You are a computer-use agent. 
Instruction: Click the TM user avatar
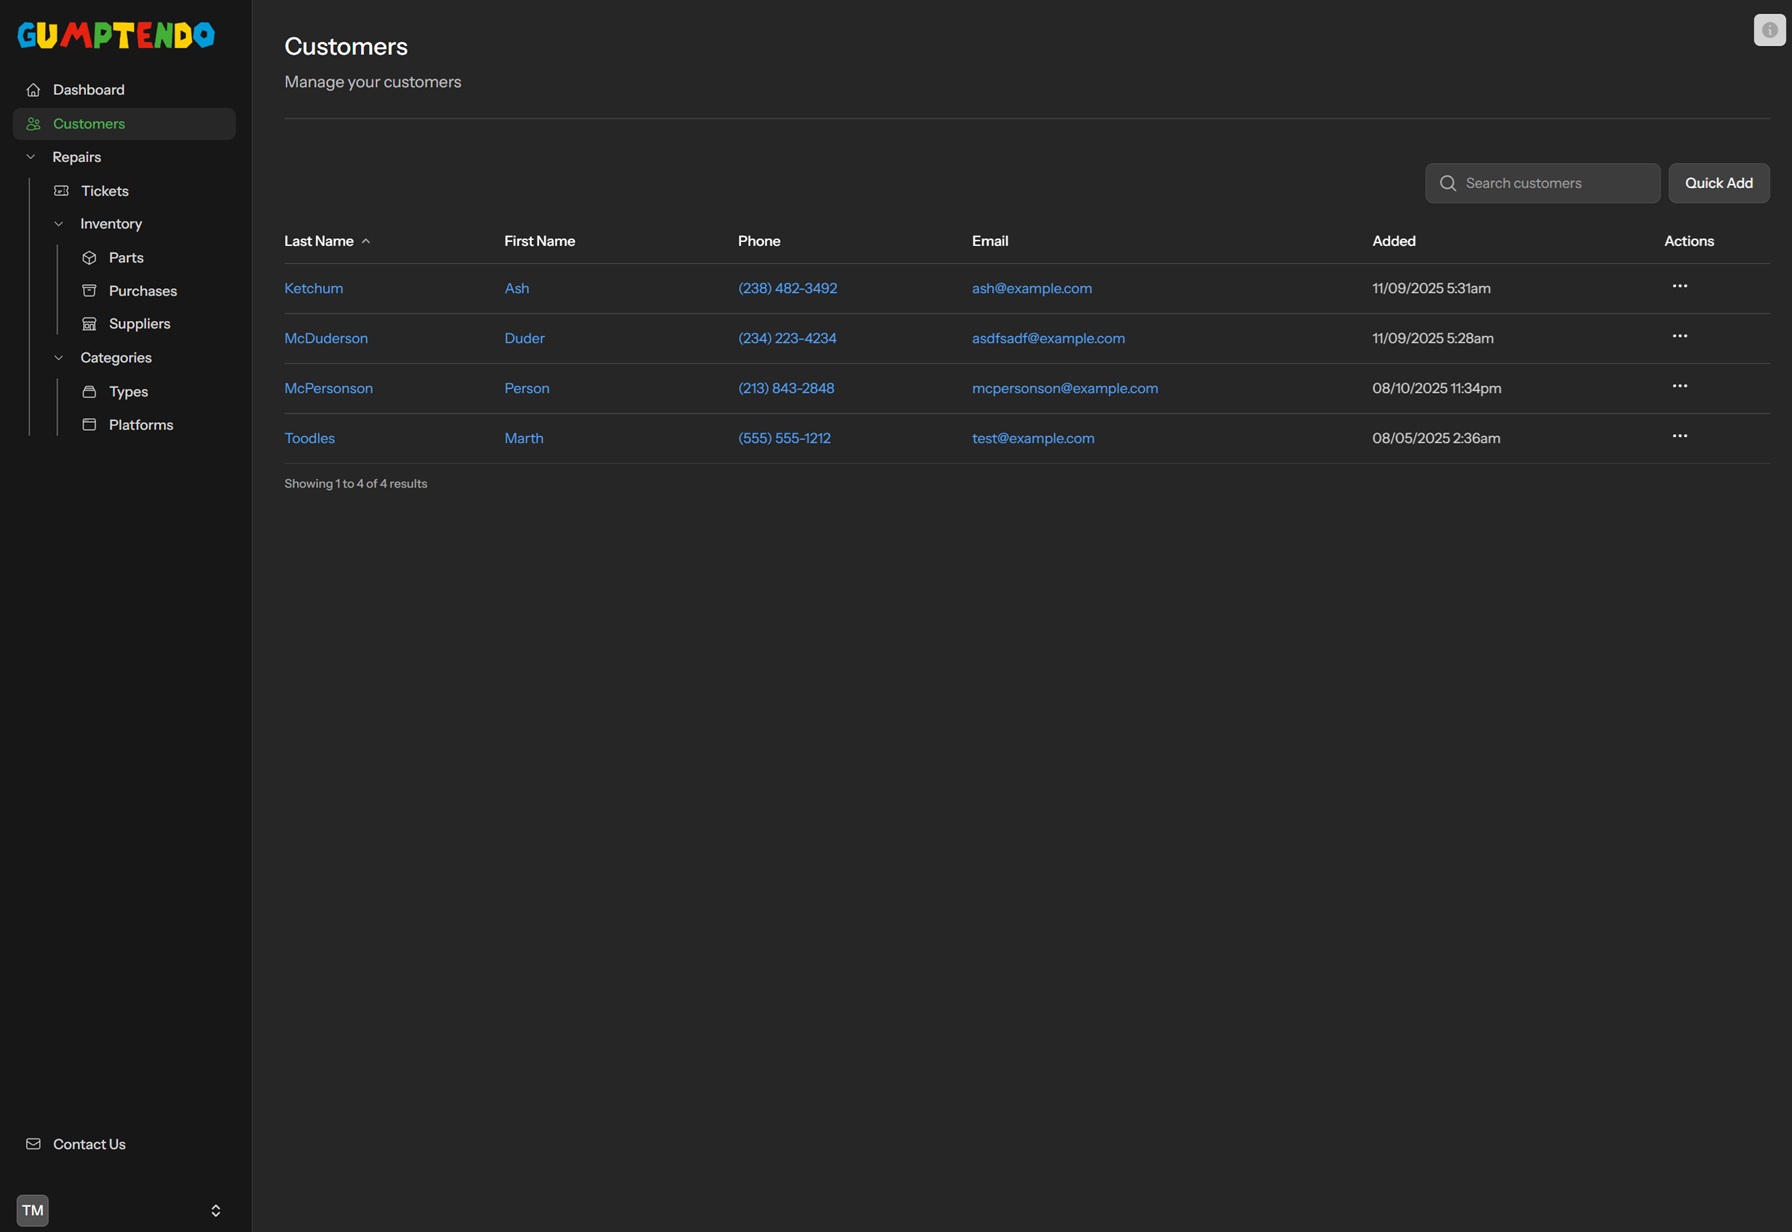tap(33, 1210)
